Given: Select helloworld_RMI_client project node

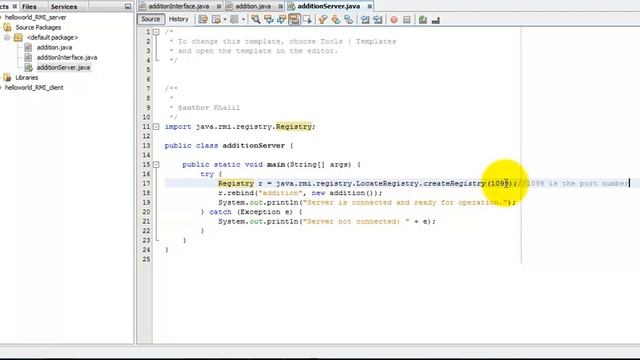Looking at the screenshot, I should click(34, 88).
